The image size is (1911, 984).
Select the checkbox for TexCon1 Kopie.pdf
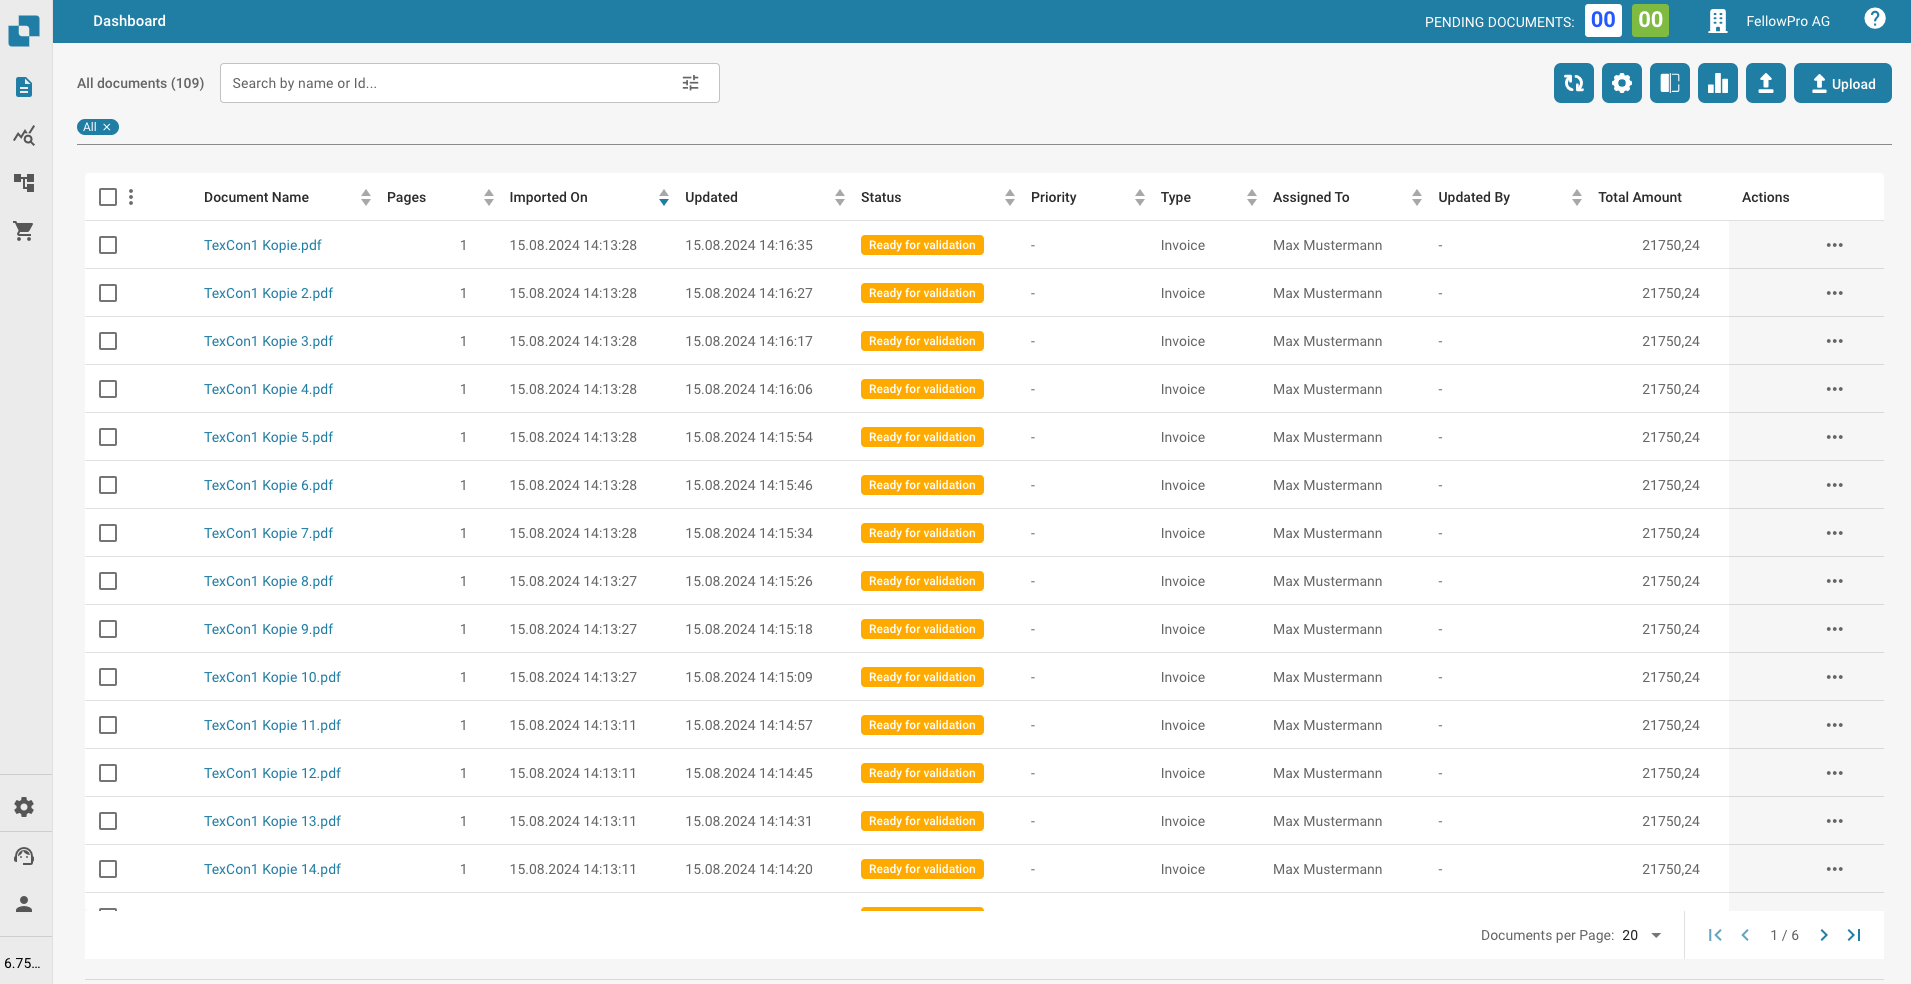pyautogui.click(x=108, y=245)
